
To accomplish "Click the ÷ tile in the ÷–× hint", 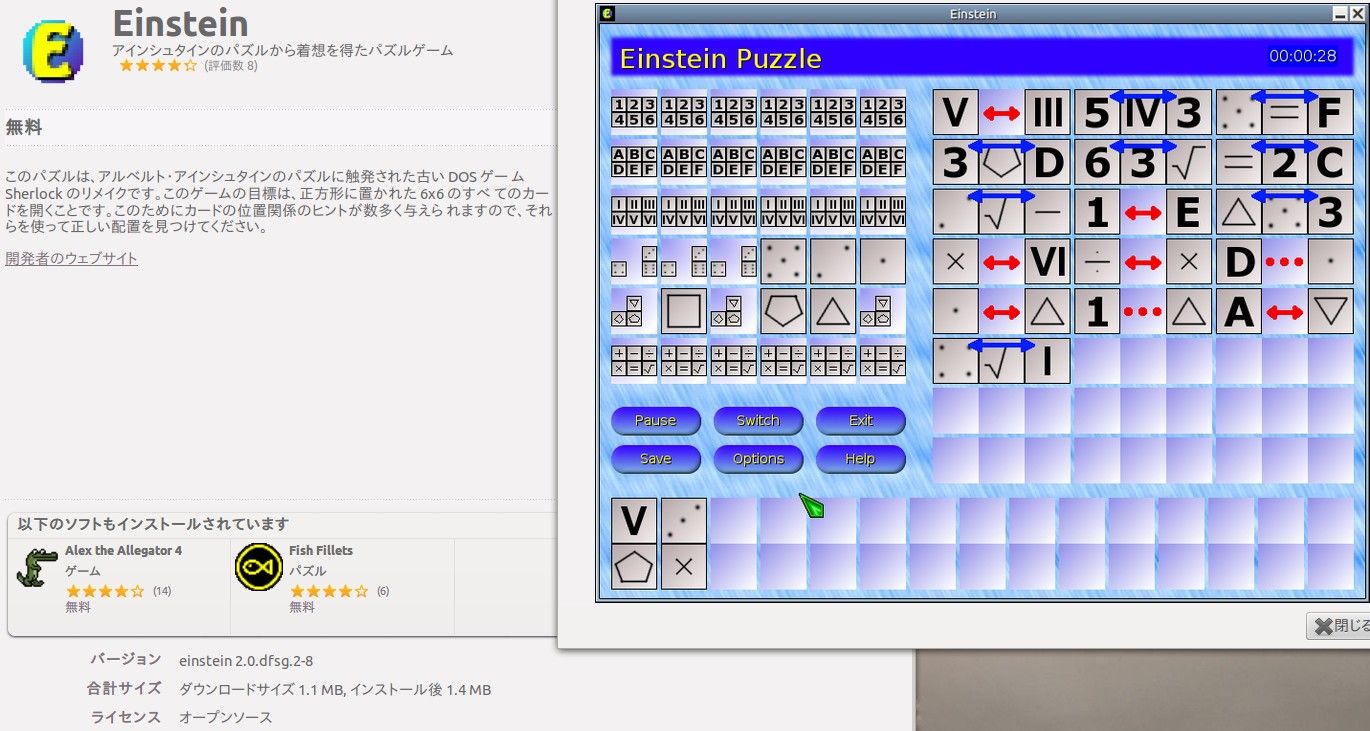I will 1098,262.
